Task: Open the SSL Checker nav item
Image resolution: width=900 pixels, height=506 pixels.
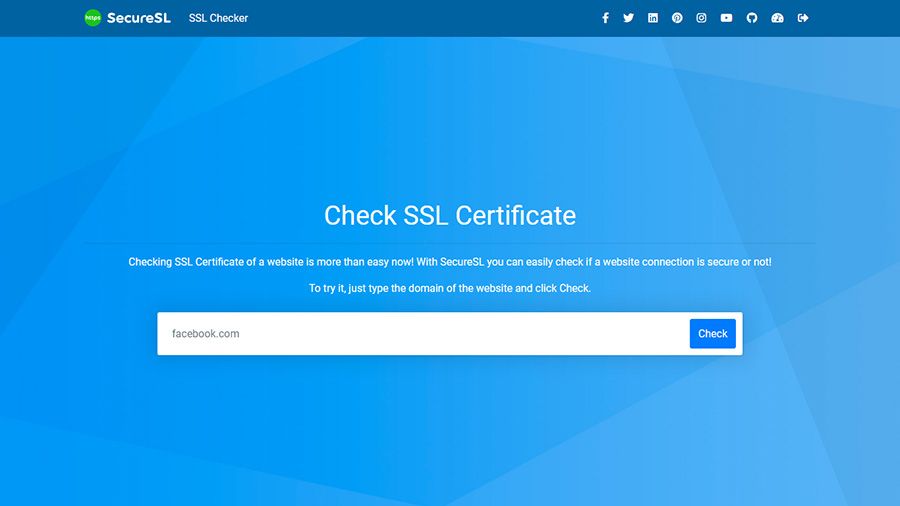Action: pyautogui.click(x=218, y=18)
